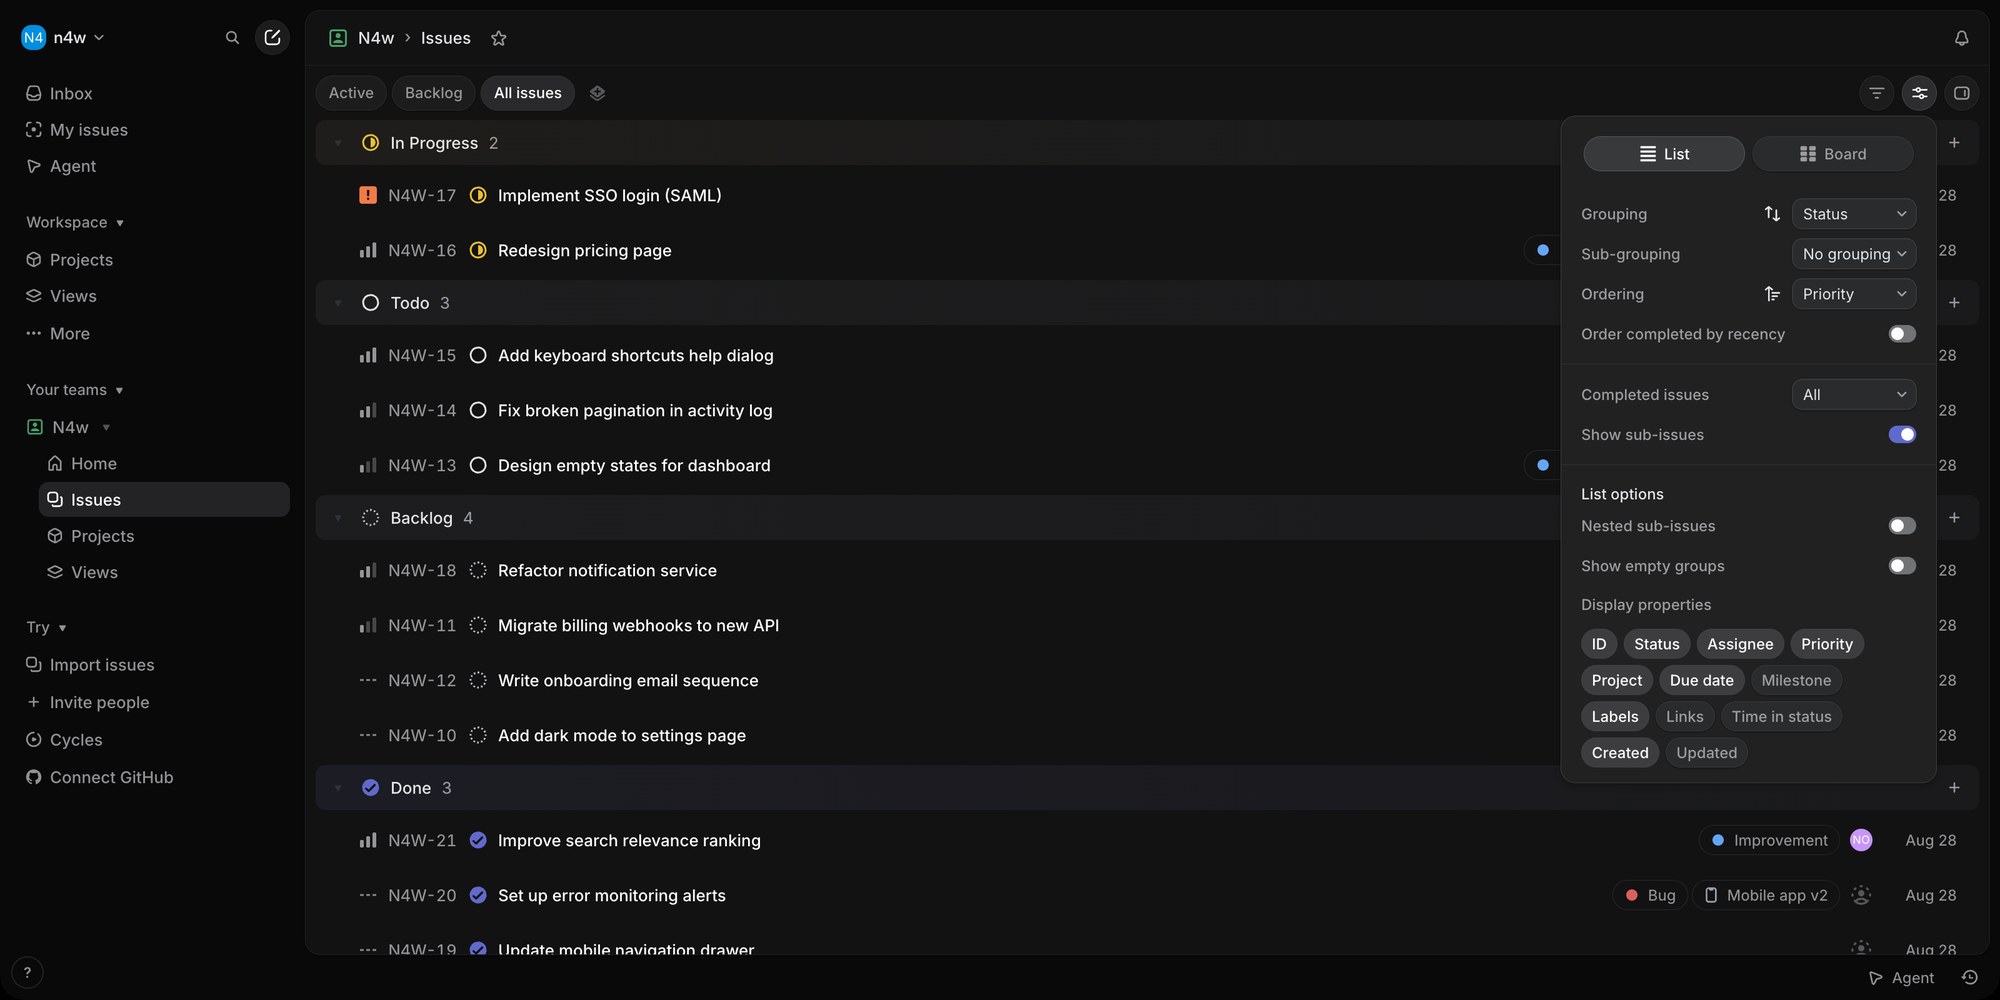Click the notifications bell icon
Screen dimensions: 2000x1000
(x=1961, y=38)
